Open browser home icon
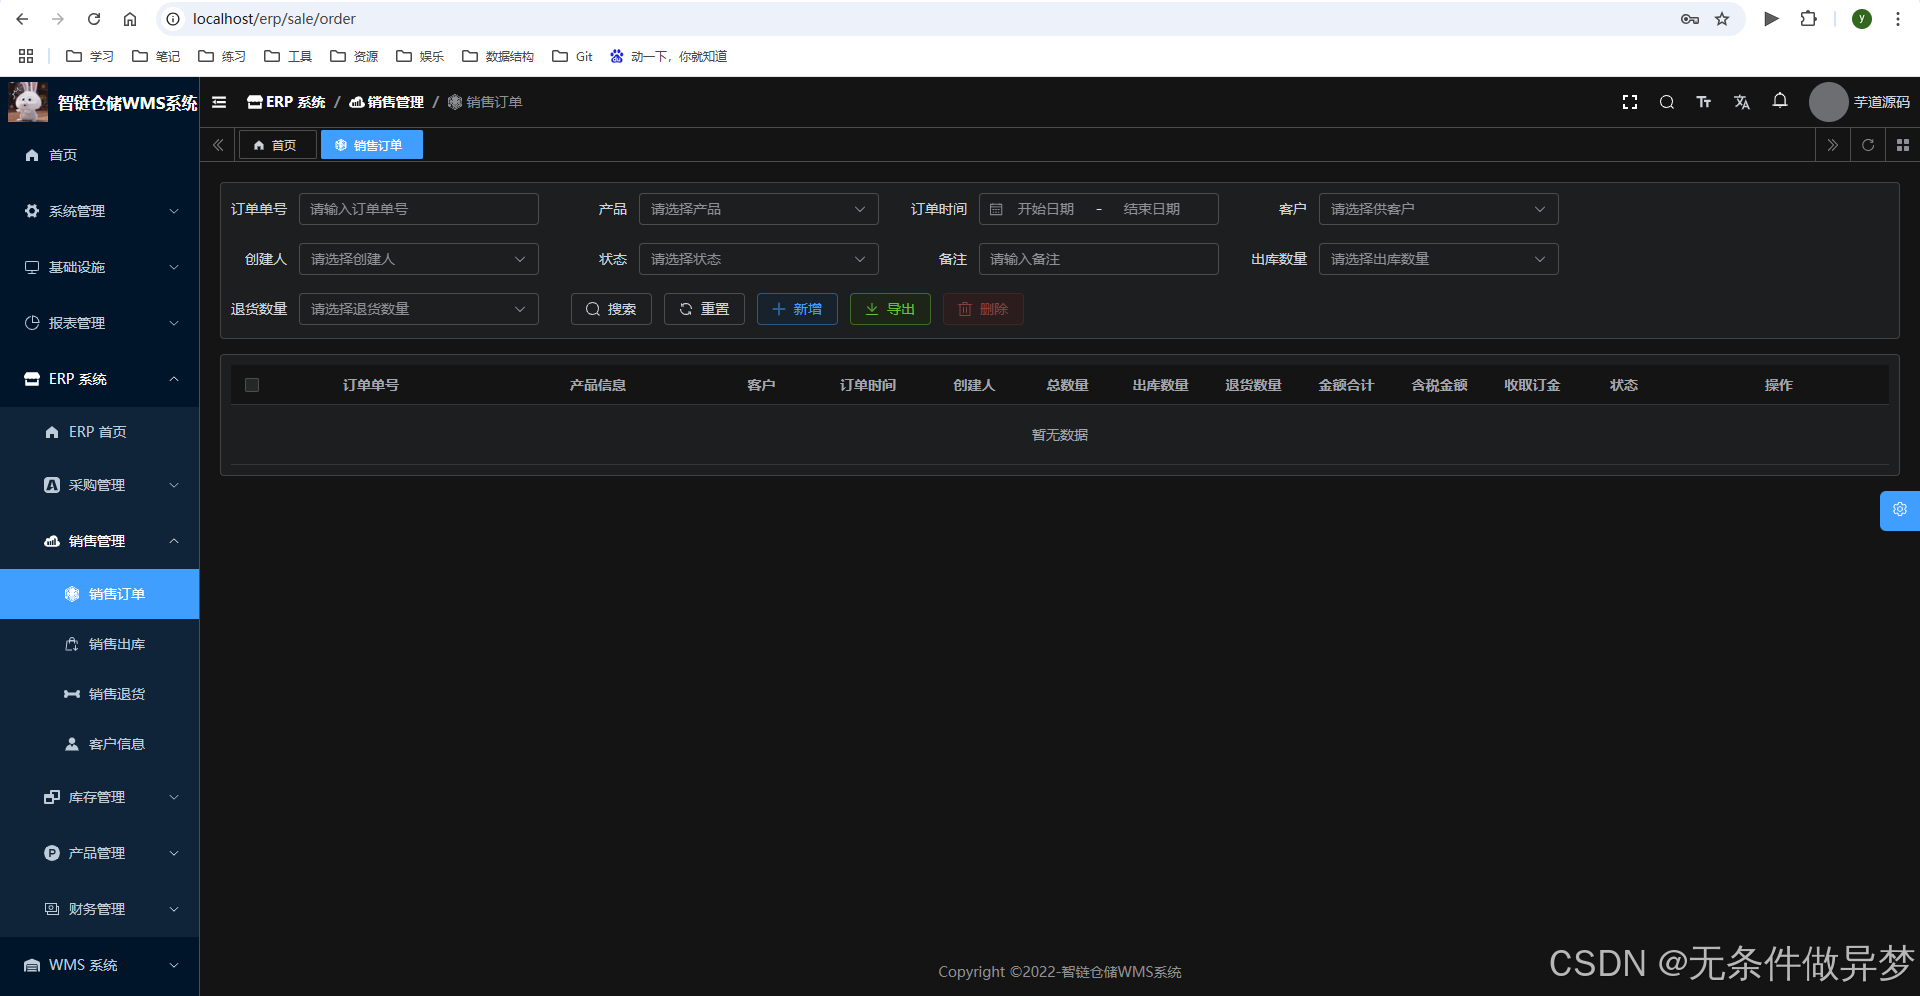This screenshot has height=996, width=1920. pyautogui.click(x=130, y=19)
